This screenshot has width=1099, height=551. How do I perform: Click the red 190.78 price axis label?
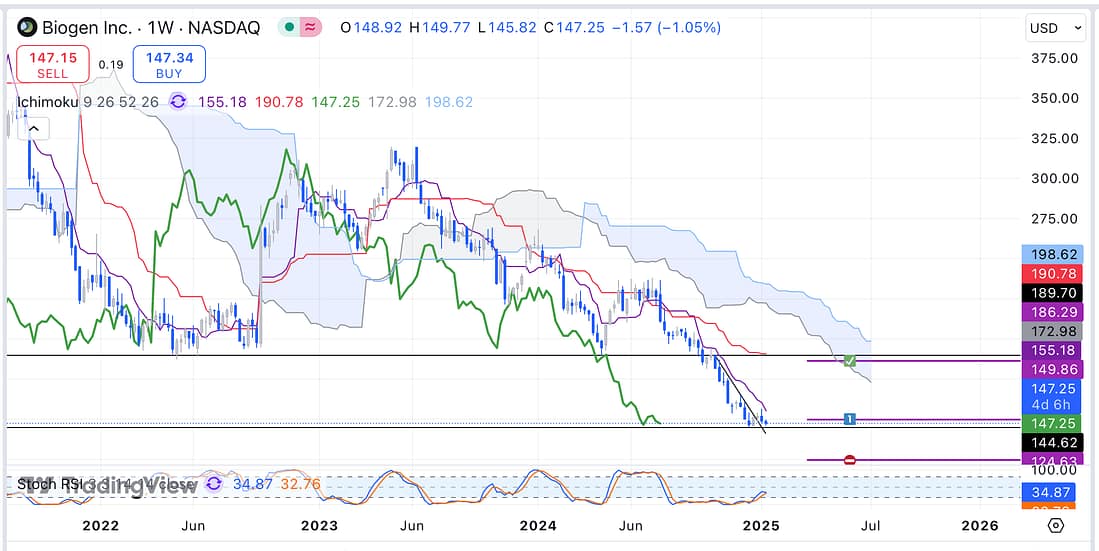[1057, 273]
